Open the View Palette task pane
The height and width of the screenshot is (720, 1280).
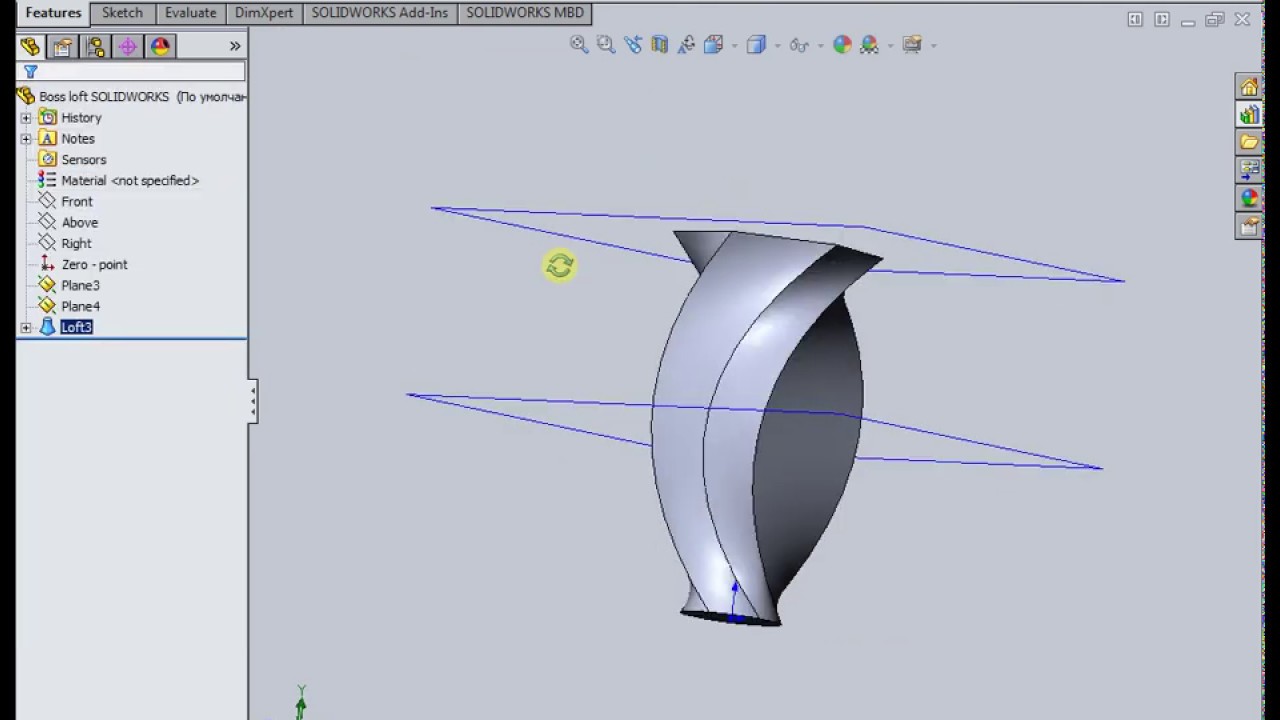[x=1249, y=170]
